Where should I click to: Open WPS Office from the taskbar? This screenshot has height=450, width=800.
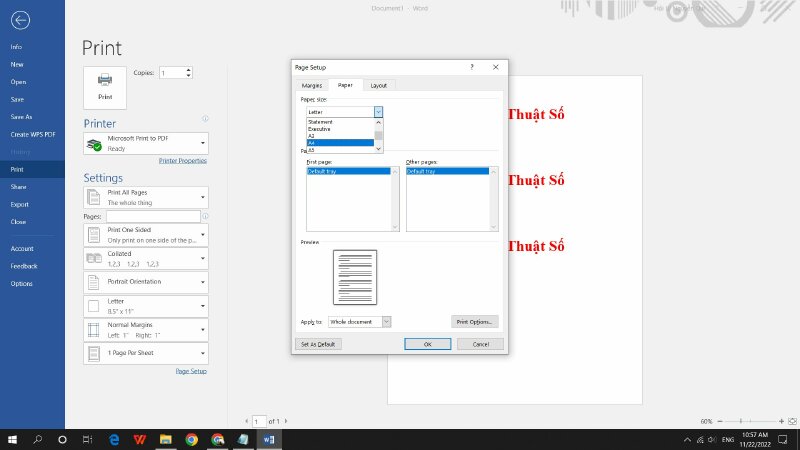pyautogui.click(x=139, y=439)
